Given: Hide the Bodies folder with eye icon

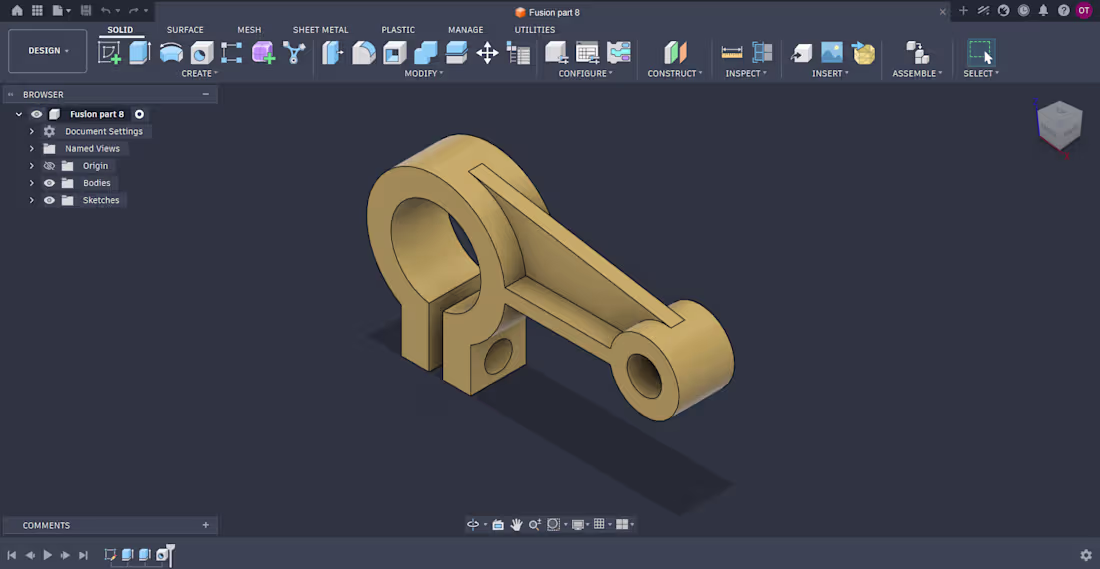Looking at the screenshot, I should (49, 183).
